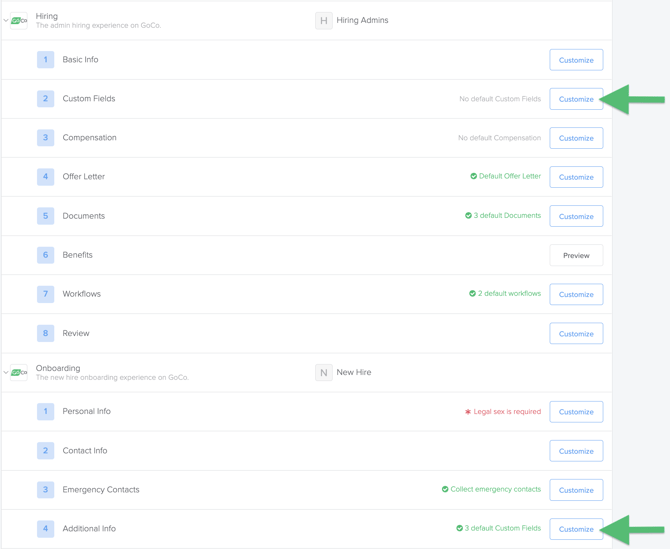The height and width of the screenshot is (549, 670).
Task: Click the Hiring section title
Action: [47, 16]
